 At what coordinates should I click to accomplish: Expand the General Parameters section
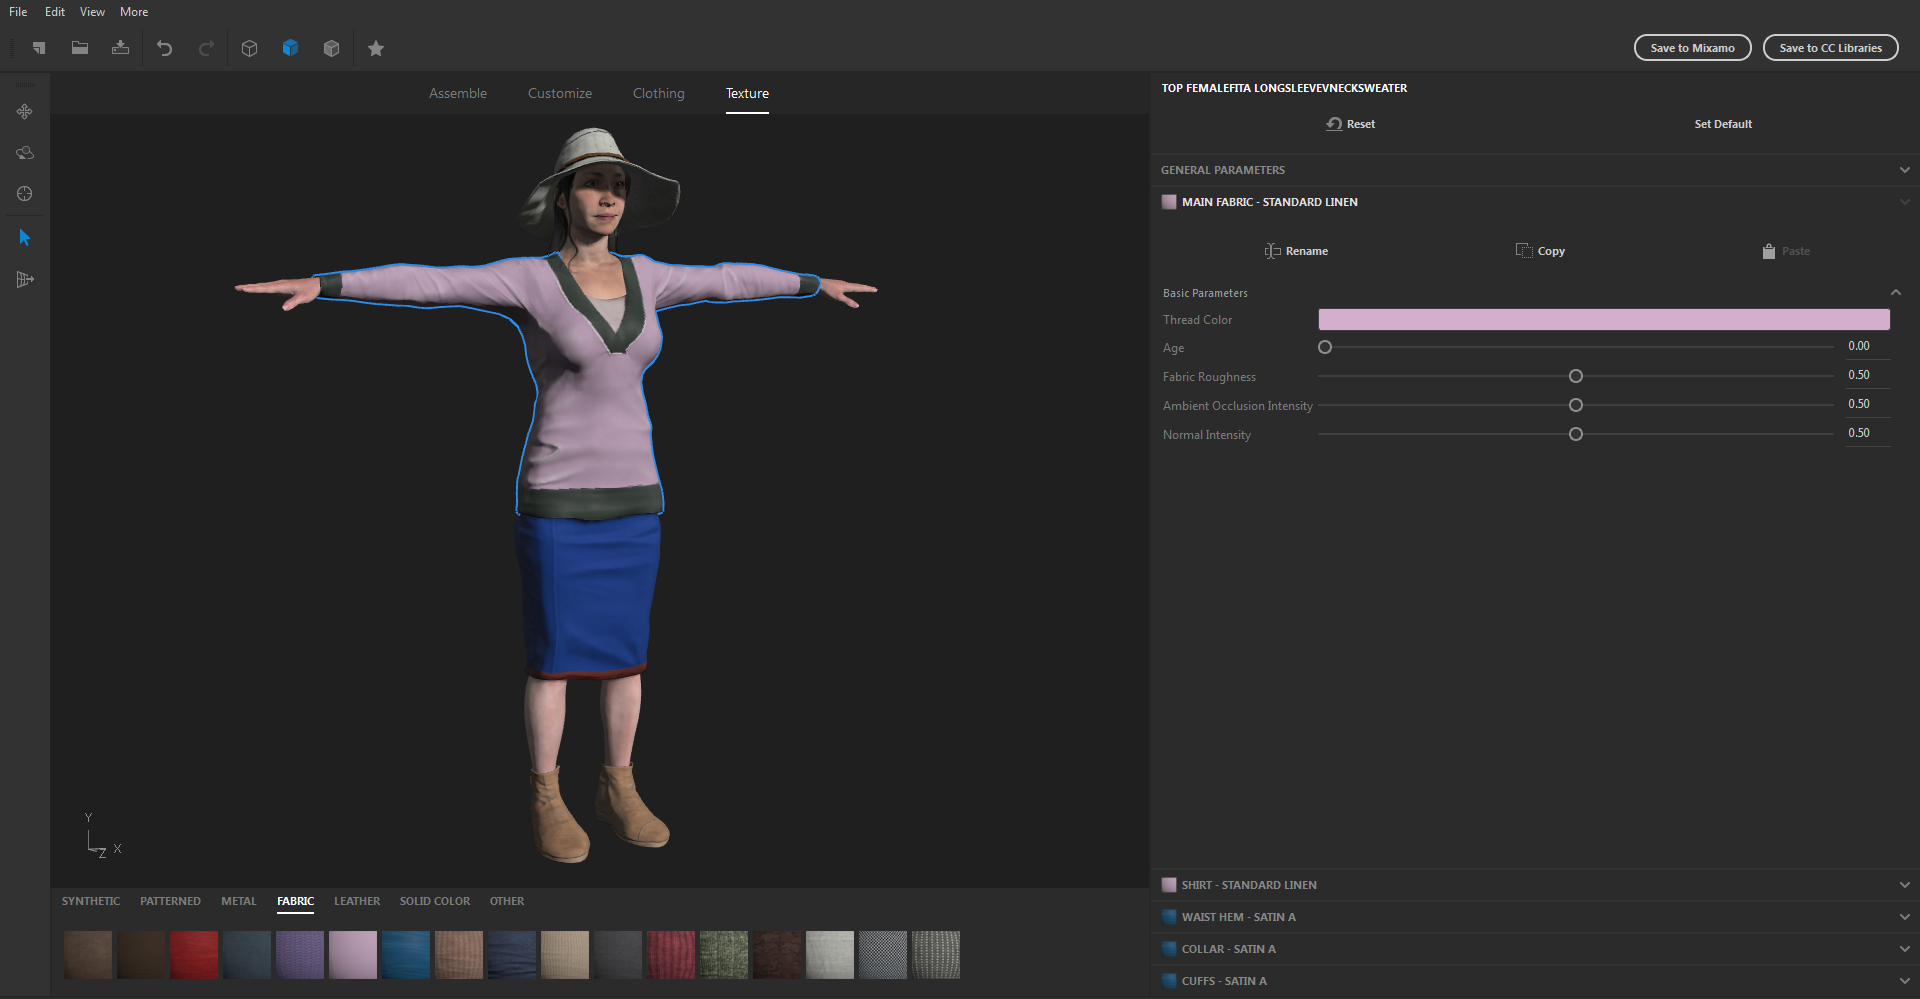point(1905,169)
